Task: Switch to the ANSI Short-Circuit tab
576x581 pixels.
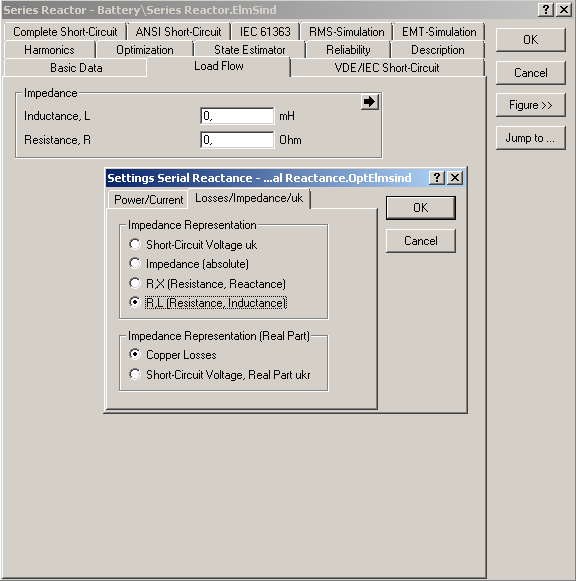Action: 178,32
